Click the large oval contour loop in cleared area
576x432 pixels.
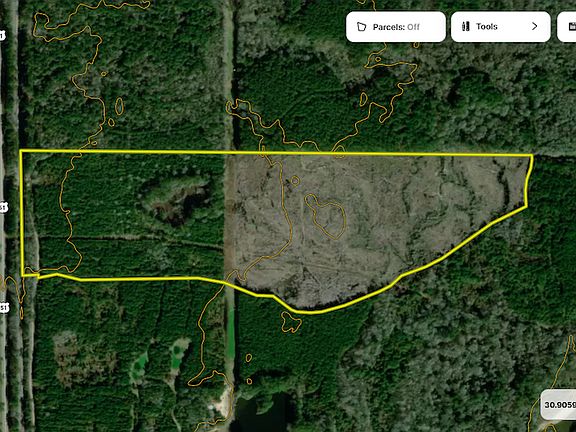click(x=325, y=217)
